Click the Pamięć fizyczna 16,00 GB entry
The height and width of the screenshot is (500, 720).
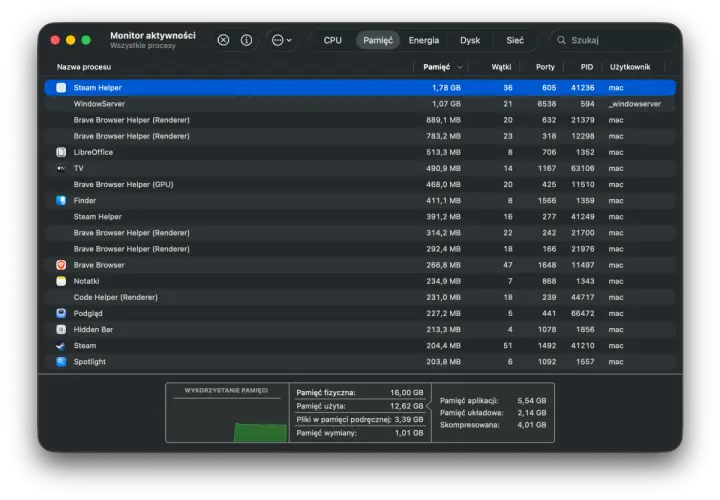pos(360,393)
